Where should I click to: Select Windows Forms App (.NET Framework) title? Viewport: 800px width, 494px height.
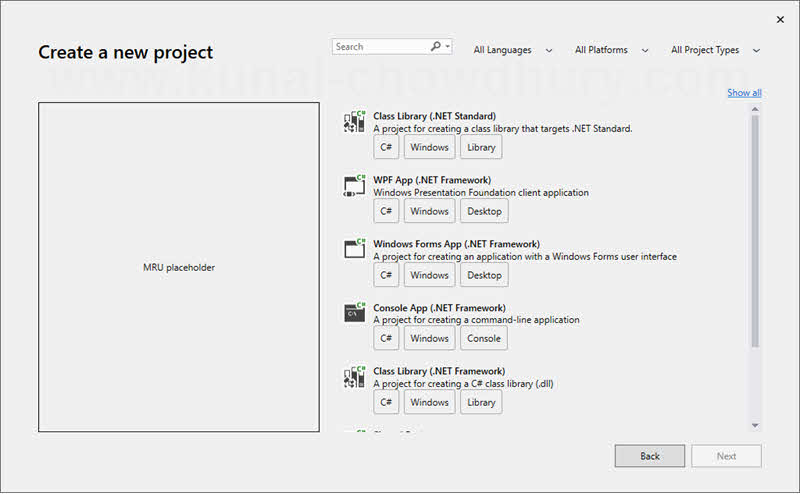[x=456, y=244]
